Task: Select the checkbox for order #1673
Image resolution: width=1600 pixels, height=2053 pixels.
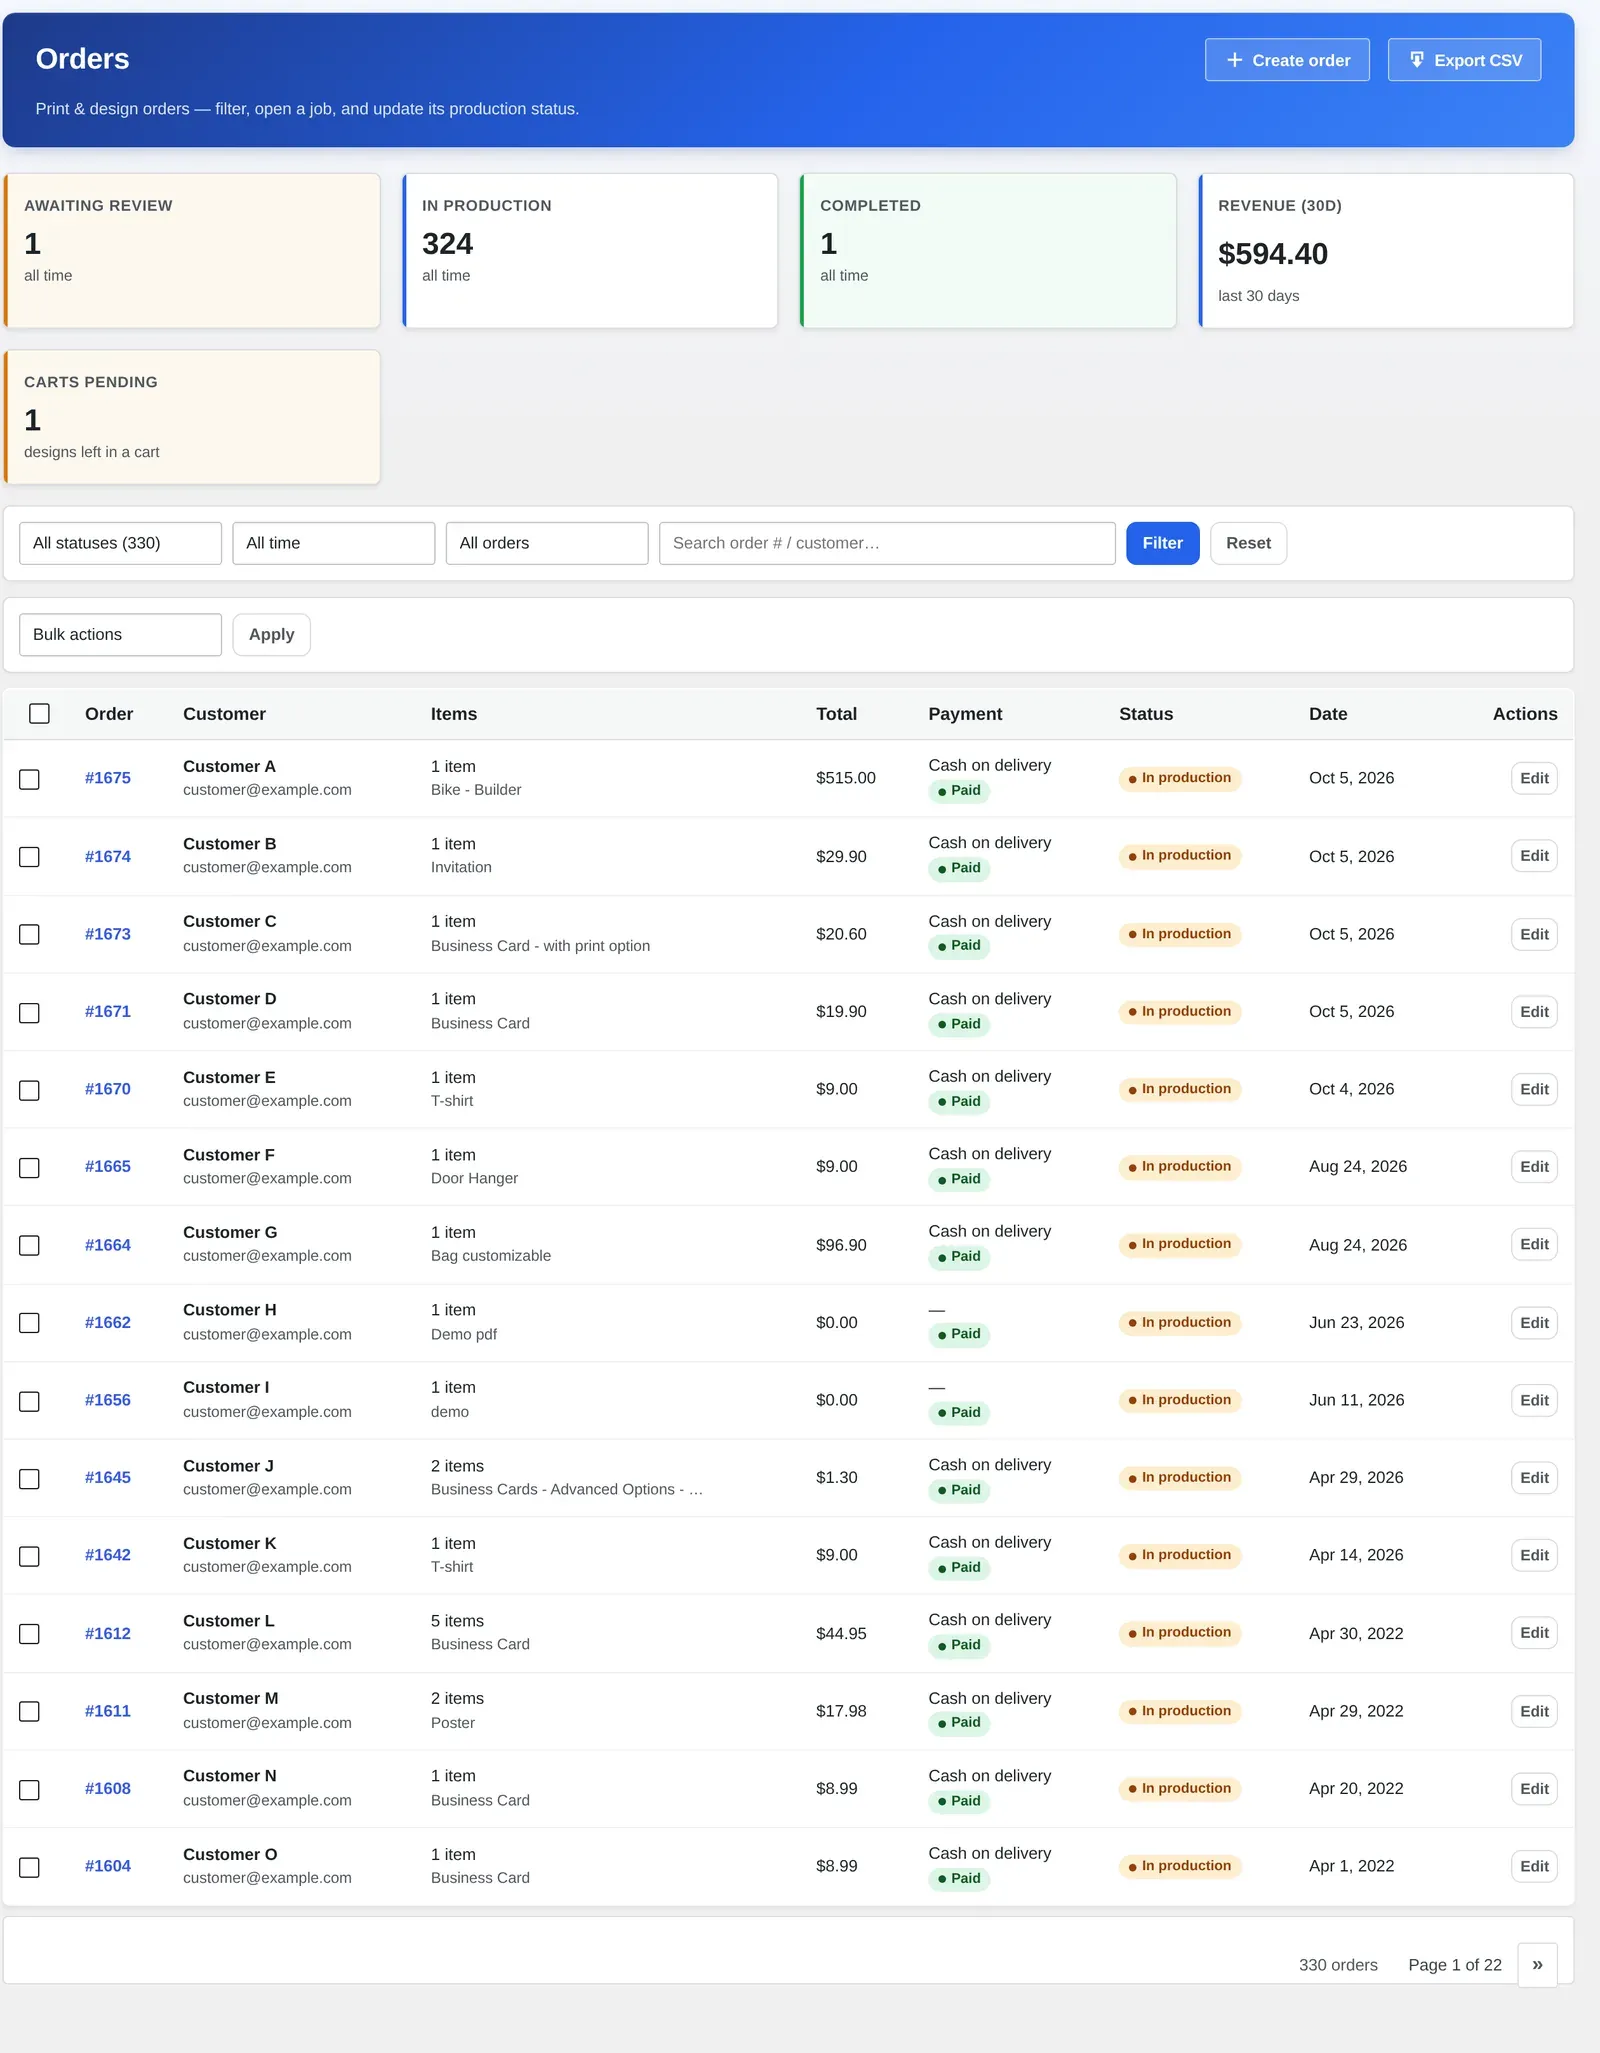Action: (x=30, y=934)
